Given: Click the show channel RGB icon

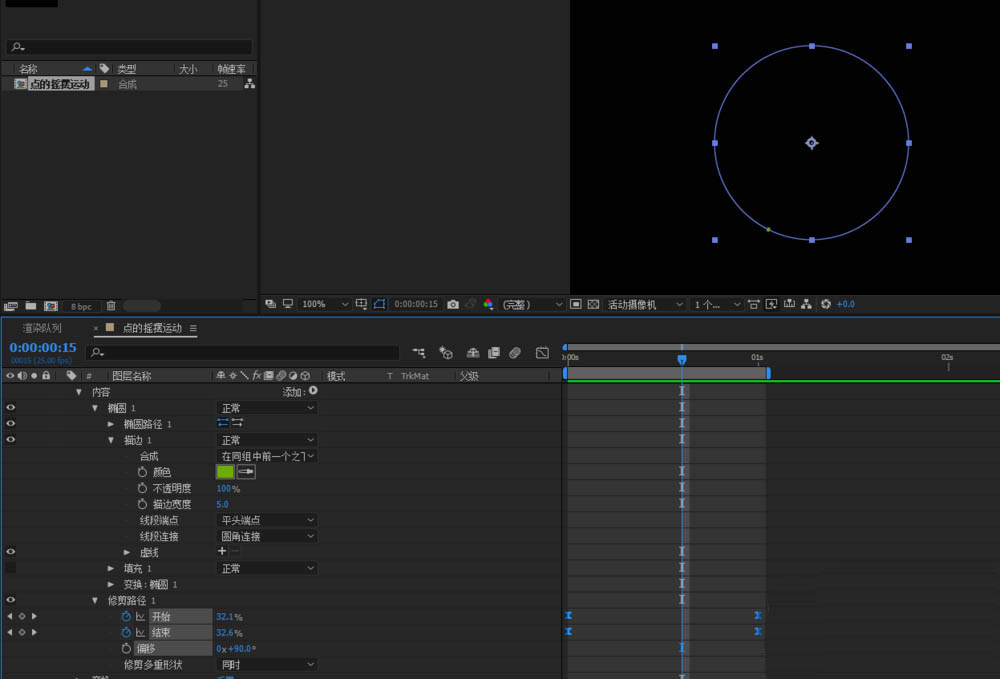Looking at the screenshot, I should tap(488, 304).
